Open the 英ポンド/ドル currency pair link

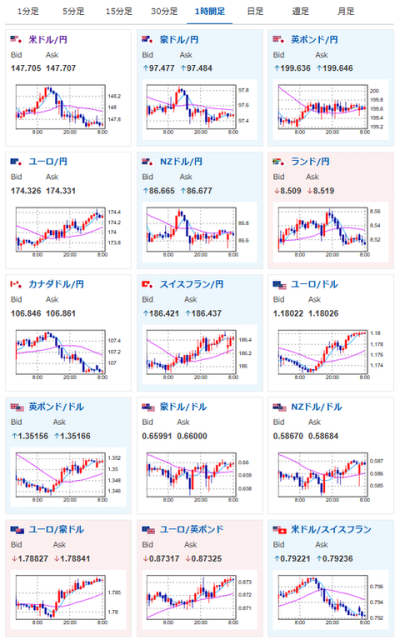56,407
